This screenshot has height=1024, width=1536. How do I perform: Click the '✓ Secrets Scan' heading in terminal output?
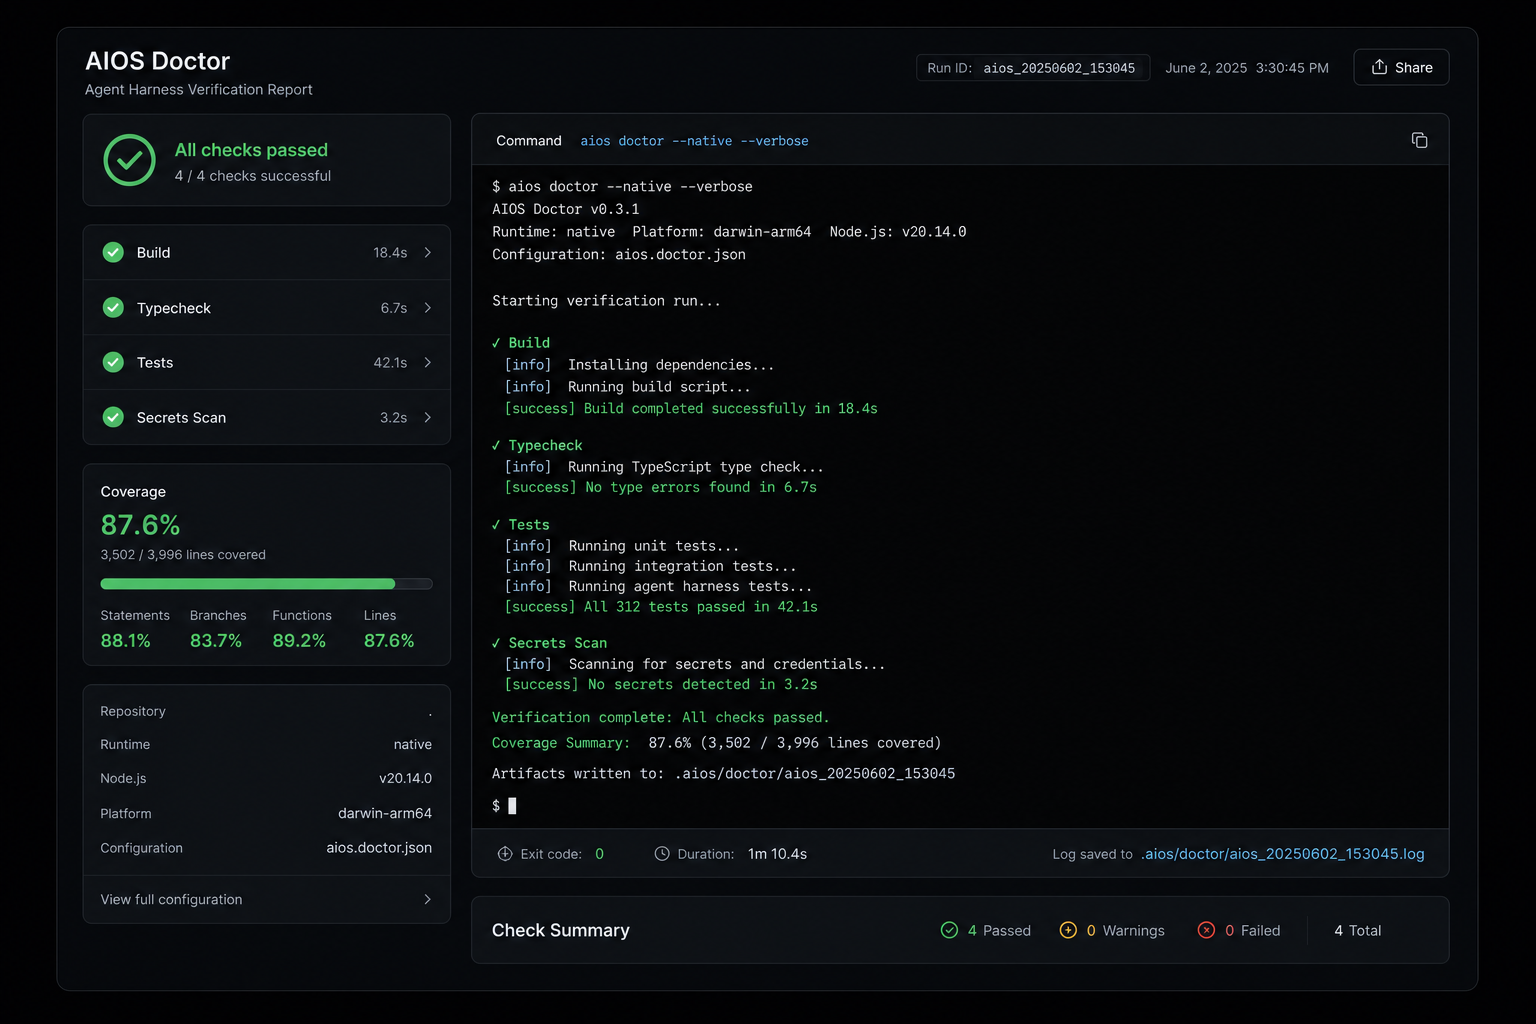pos(549,643)
